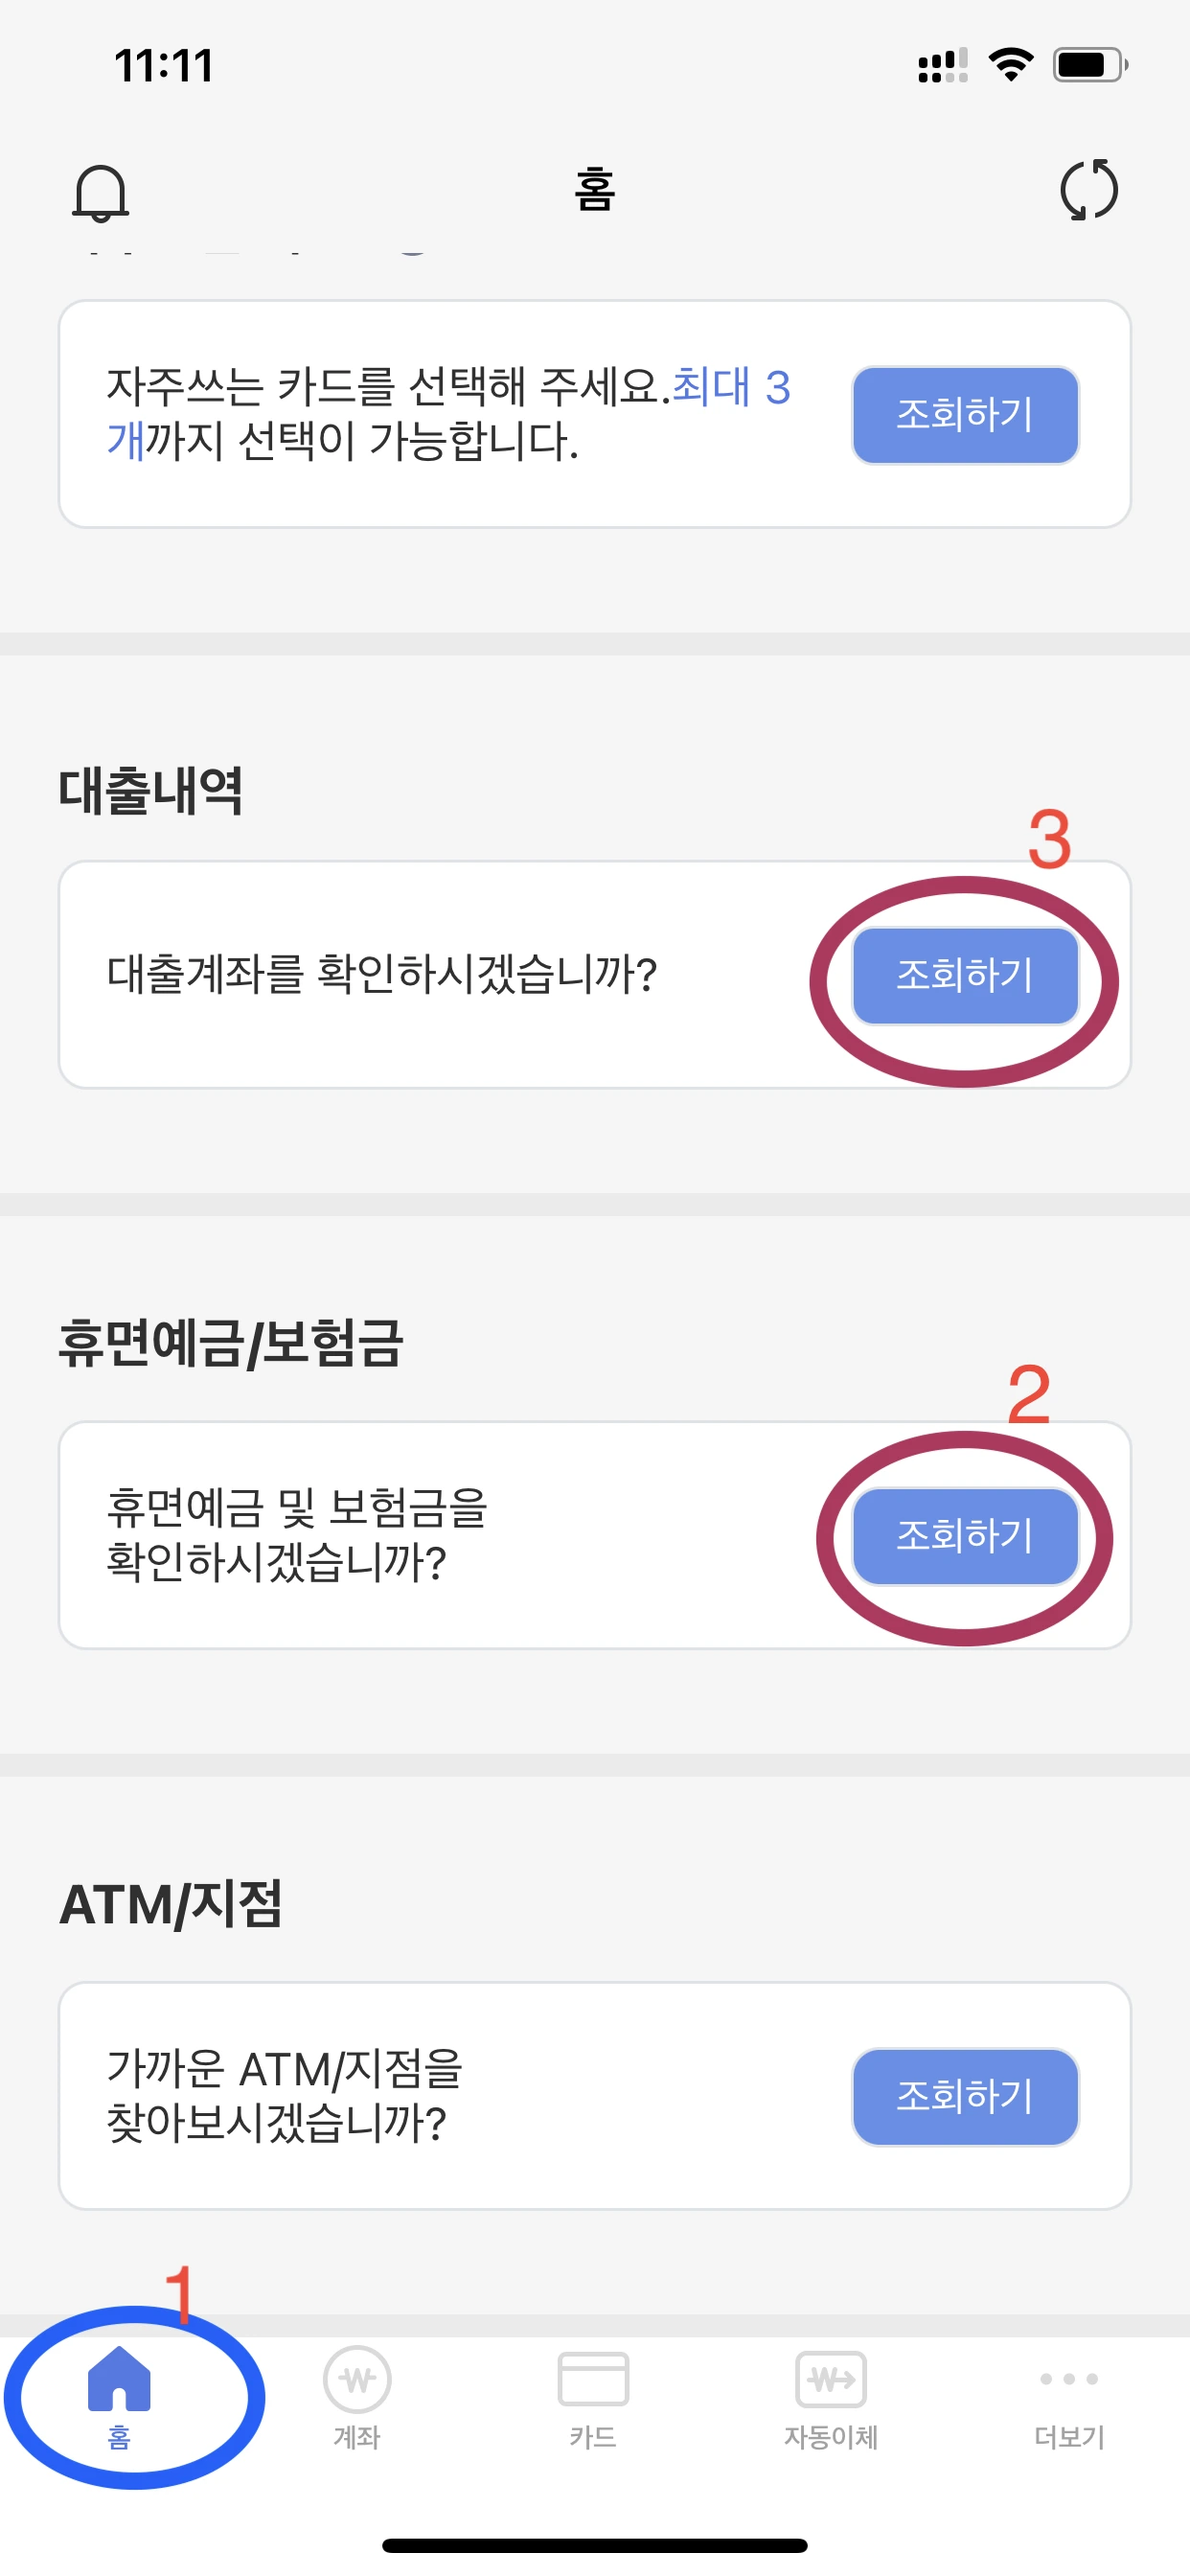Click 조회하기 for 휴면예금 및 보험금
Viewport: 1190px width, 2576px height.
(x=965, y=1536)
